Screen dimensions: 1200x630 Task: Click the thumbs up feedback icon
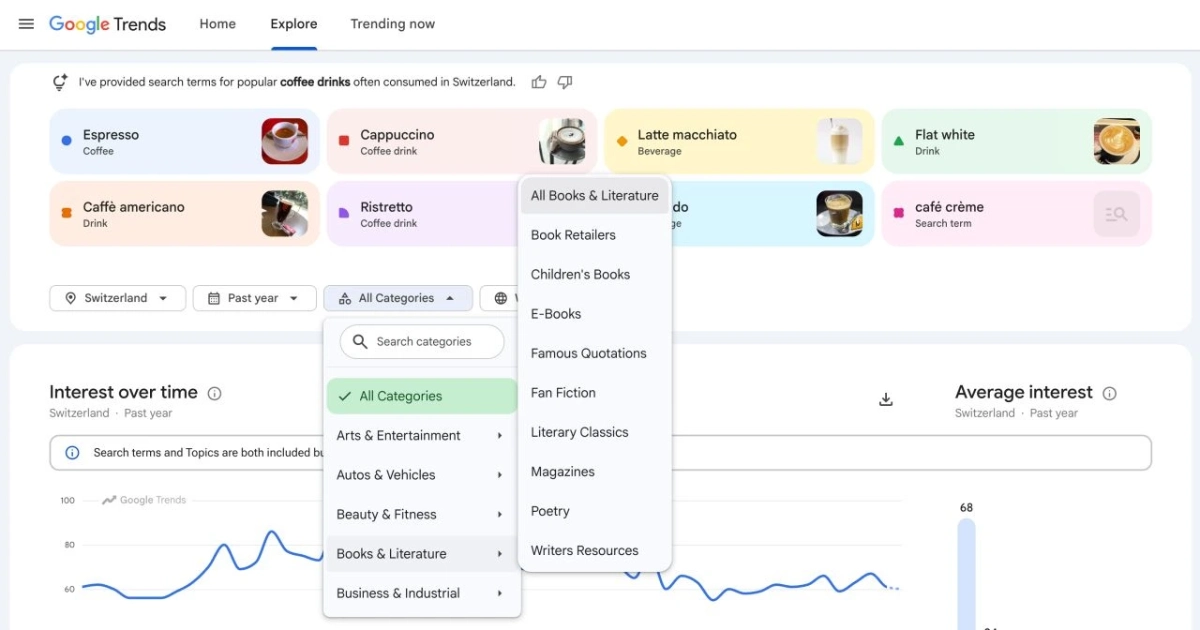pos(539,82)
